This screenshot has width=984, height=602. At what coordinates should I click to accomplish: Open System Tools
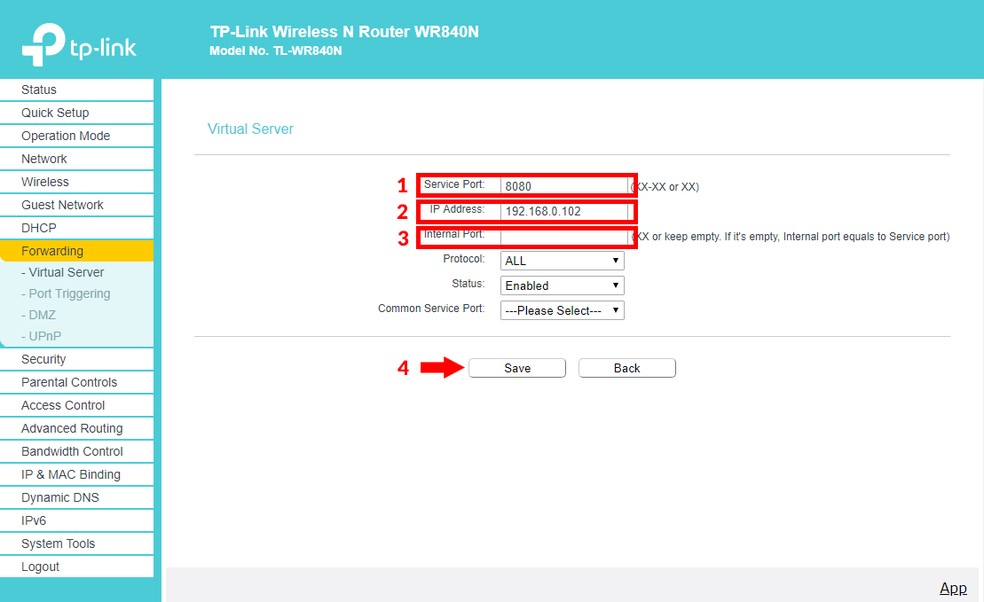[77, 544]
